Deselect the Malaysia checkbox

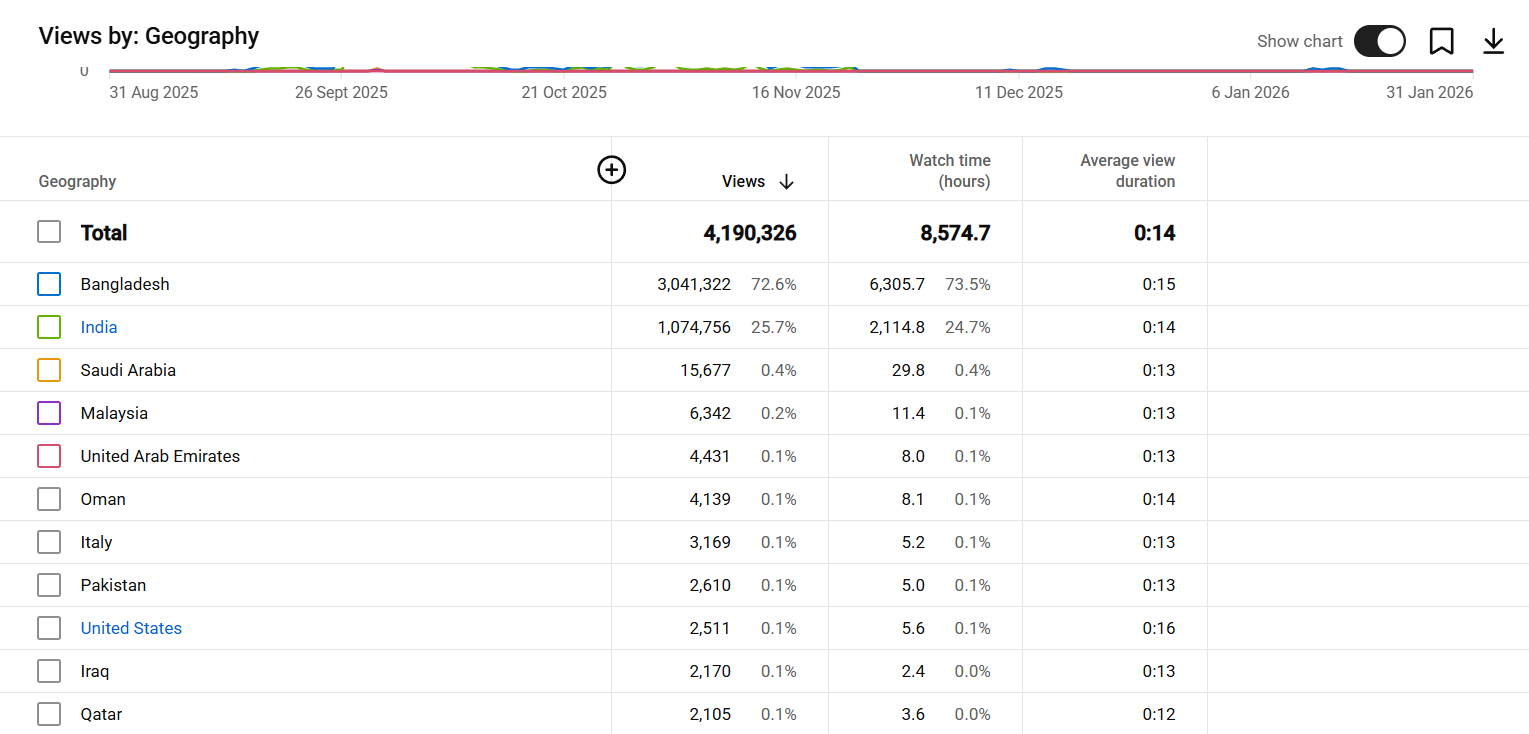[x=49, y=413]
